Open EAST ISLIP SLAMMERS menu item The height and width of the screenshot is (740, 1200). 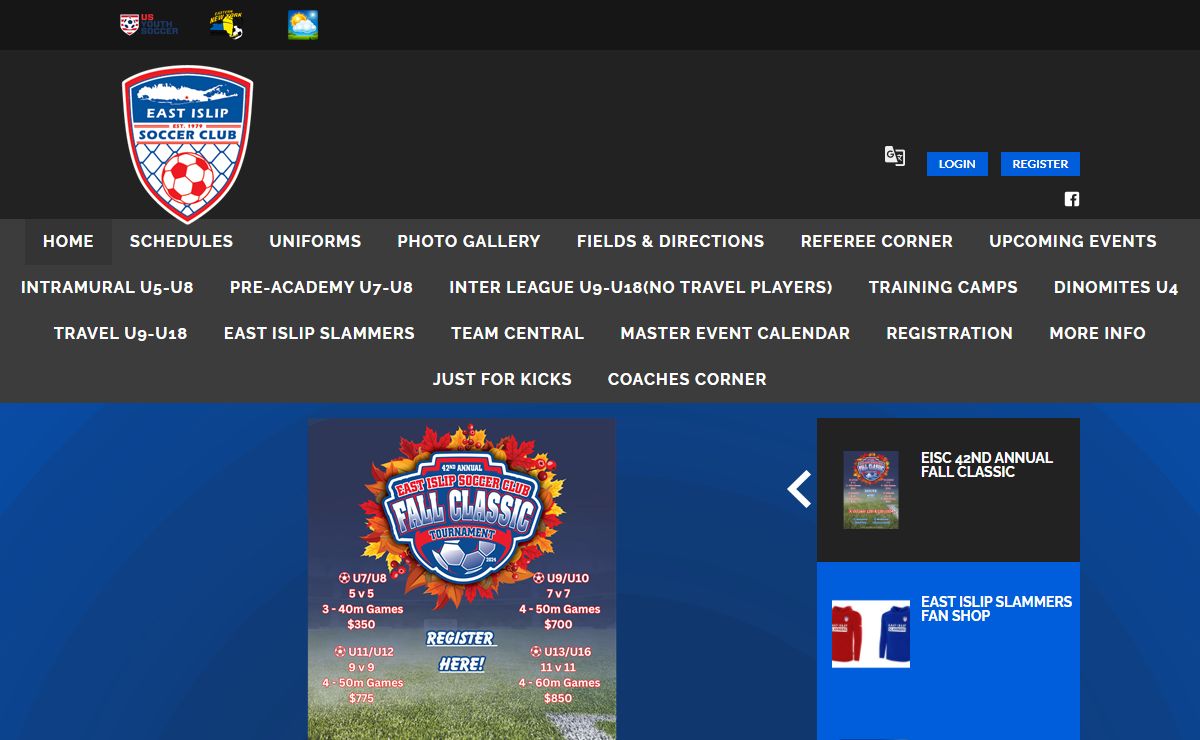pos(319,333)
